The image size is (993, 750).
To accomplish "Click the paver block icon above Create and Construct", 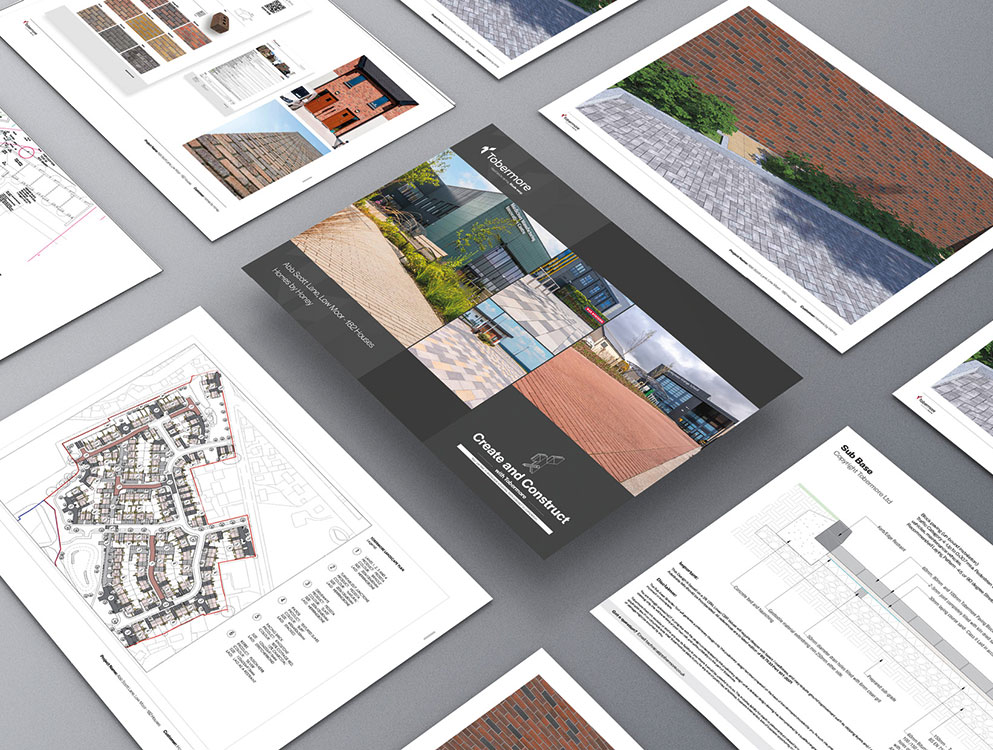I will (541, 461).
